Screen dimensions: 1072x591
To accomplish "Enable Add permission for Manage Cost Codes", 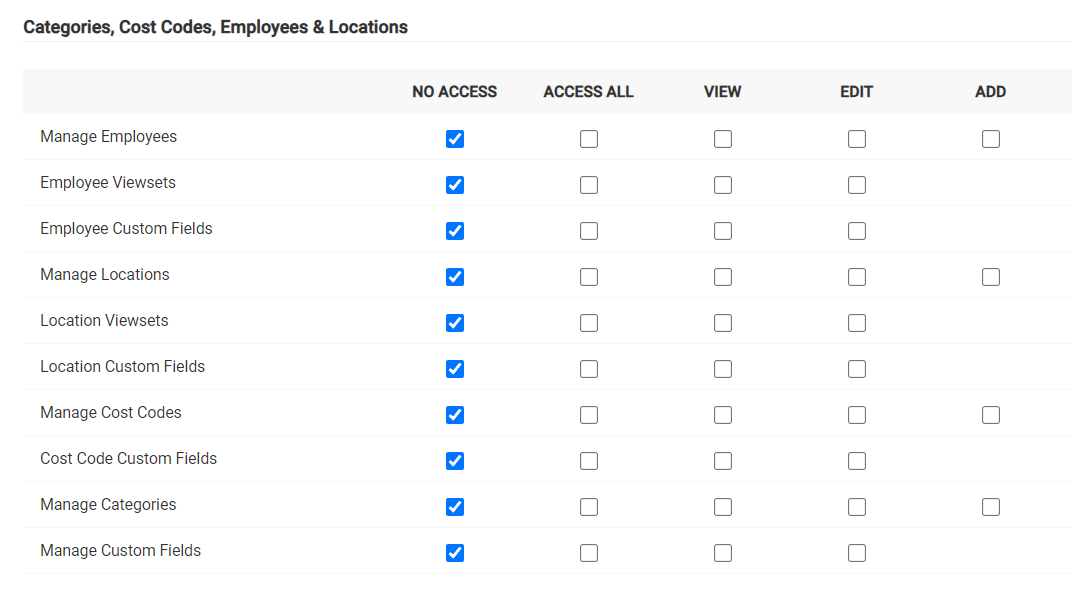I will click(x=991, y=415).
